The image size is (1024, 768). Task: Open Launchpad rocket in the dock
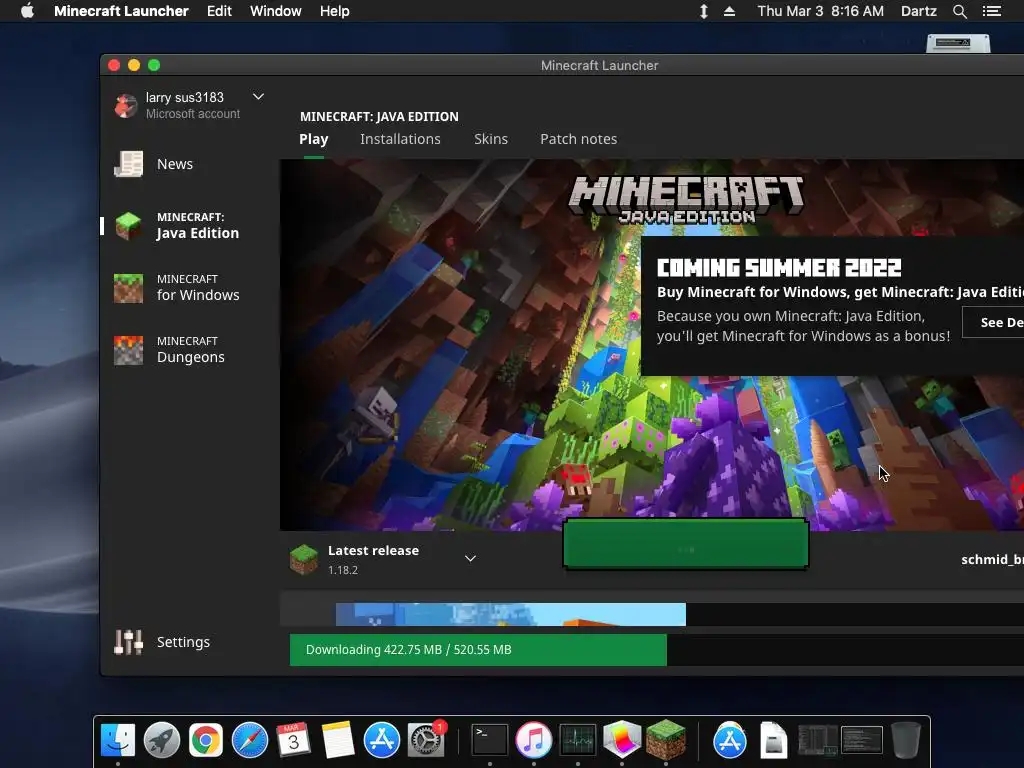pos(162,741)
